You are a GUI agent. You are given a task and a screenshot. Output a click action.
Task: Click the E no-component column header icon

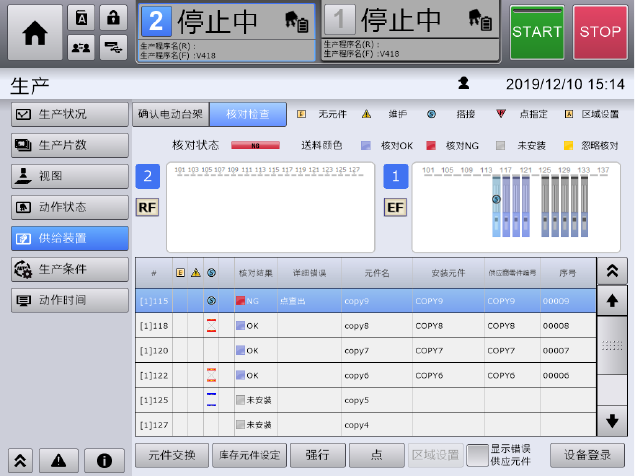point(180,273)
